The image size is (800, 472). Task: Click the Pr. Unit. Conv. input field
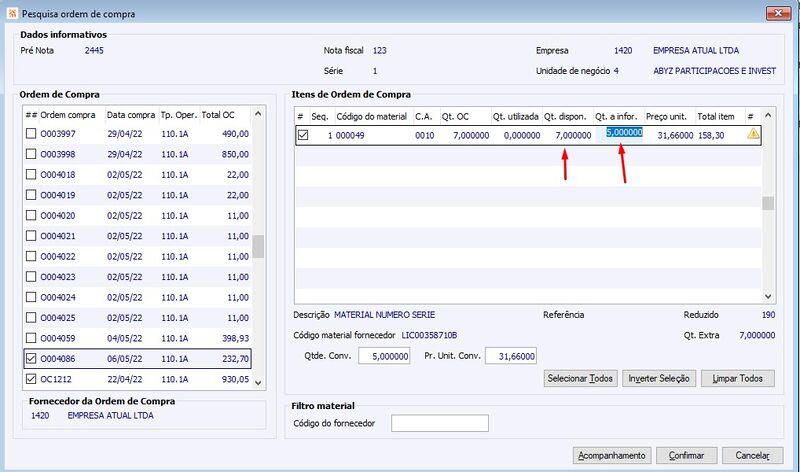(x=511, y=356)
